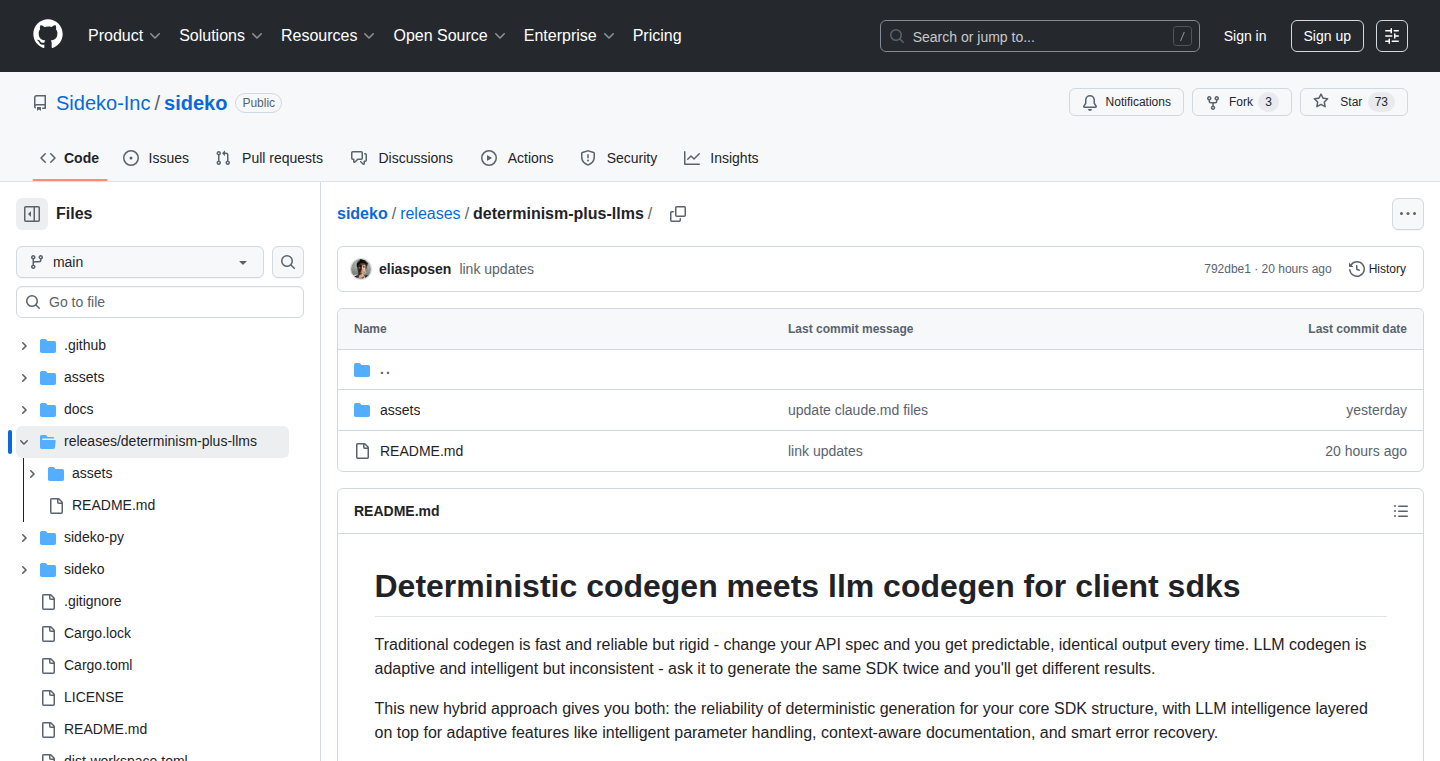This screenshot has height=761, width=1440.
Task: Click the Cargo.lock file icon in tree
Action: (48, 633)
